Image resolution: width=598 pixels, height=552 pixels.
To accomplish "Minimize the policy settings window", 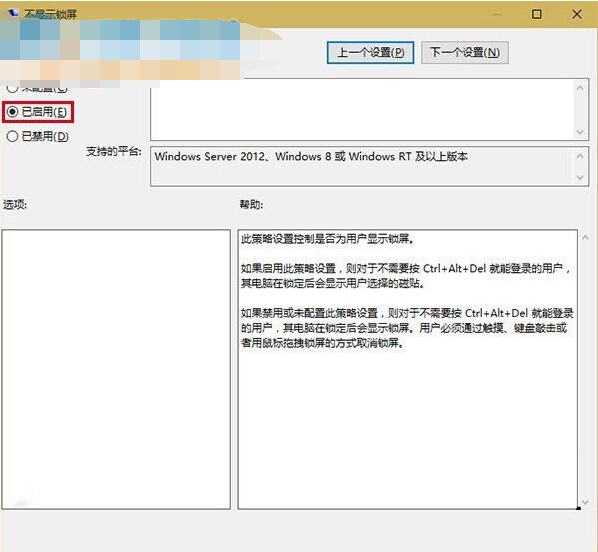I will (497, 14).
